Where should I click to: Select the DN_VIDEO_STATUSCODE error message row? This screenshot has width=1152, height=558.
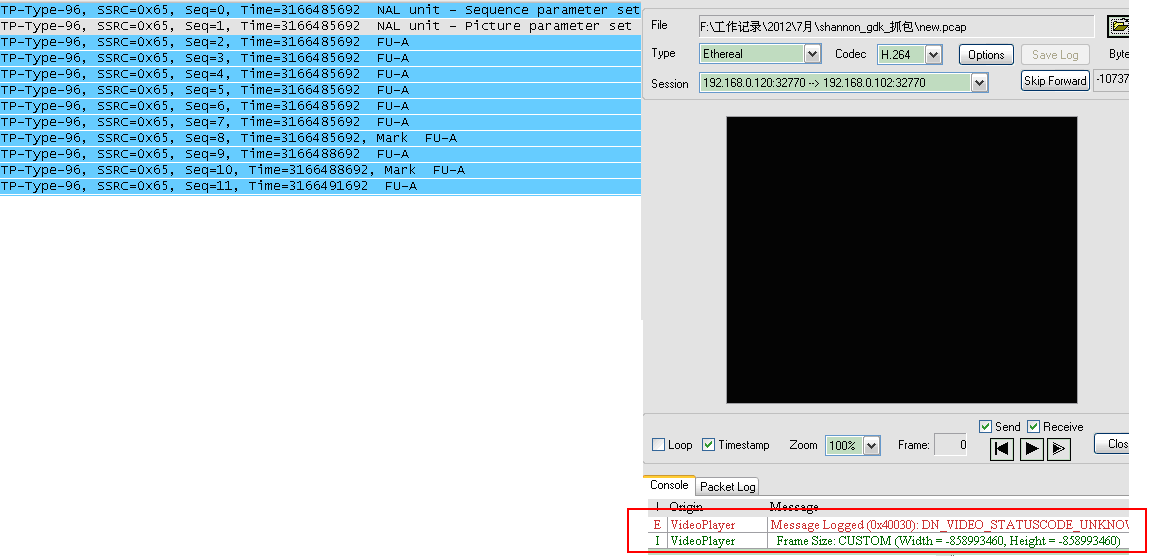click(x=888, y=525)
